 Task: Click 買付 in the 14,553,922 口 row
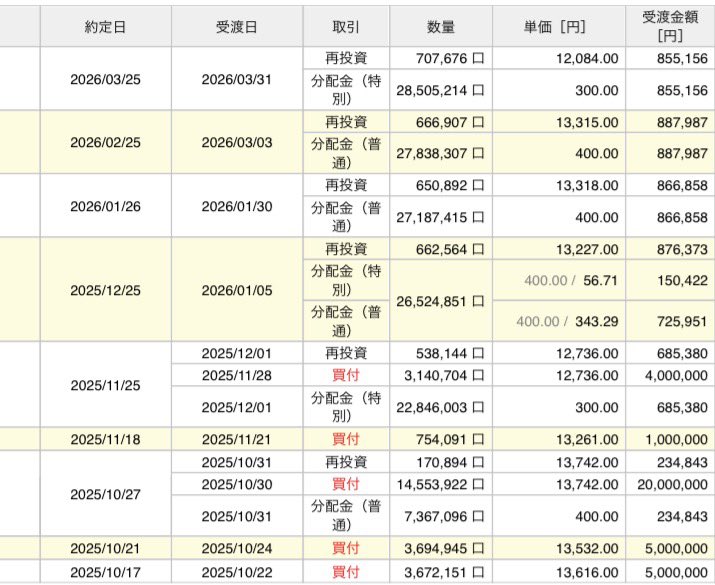[346, 484]
